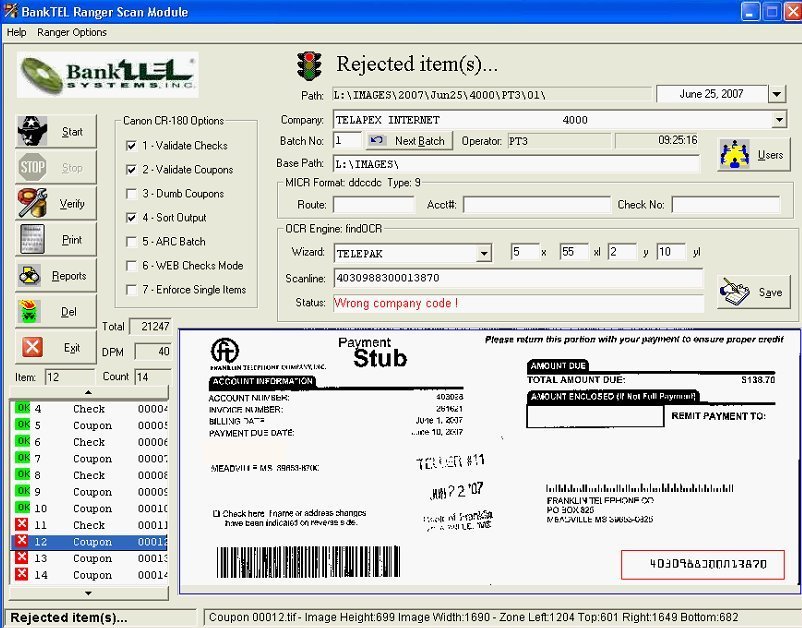Click the Save icon button
Viewport: 802px width, 628px height.
(737, 292)
